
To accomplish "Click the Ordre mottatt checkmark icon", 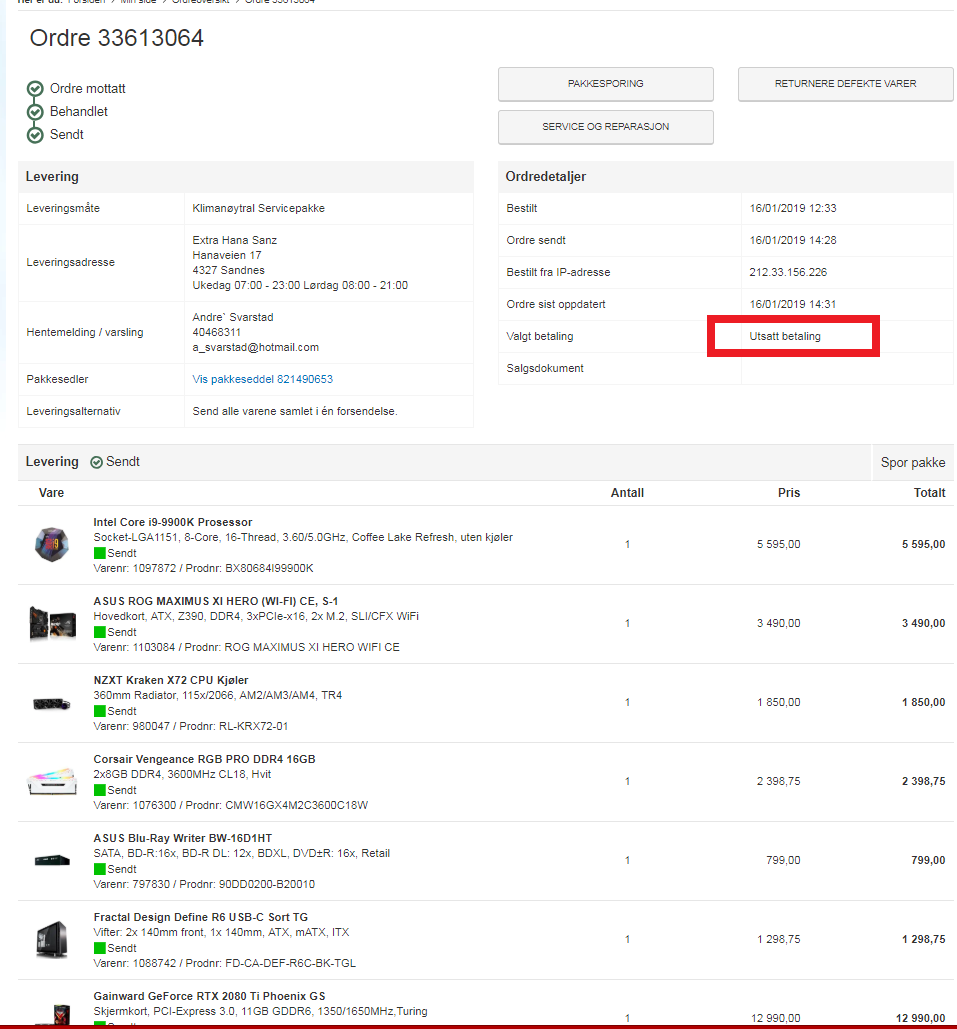I will [x=35, y=89].
